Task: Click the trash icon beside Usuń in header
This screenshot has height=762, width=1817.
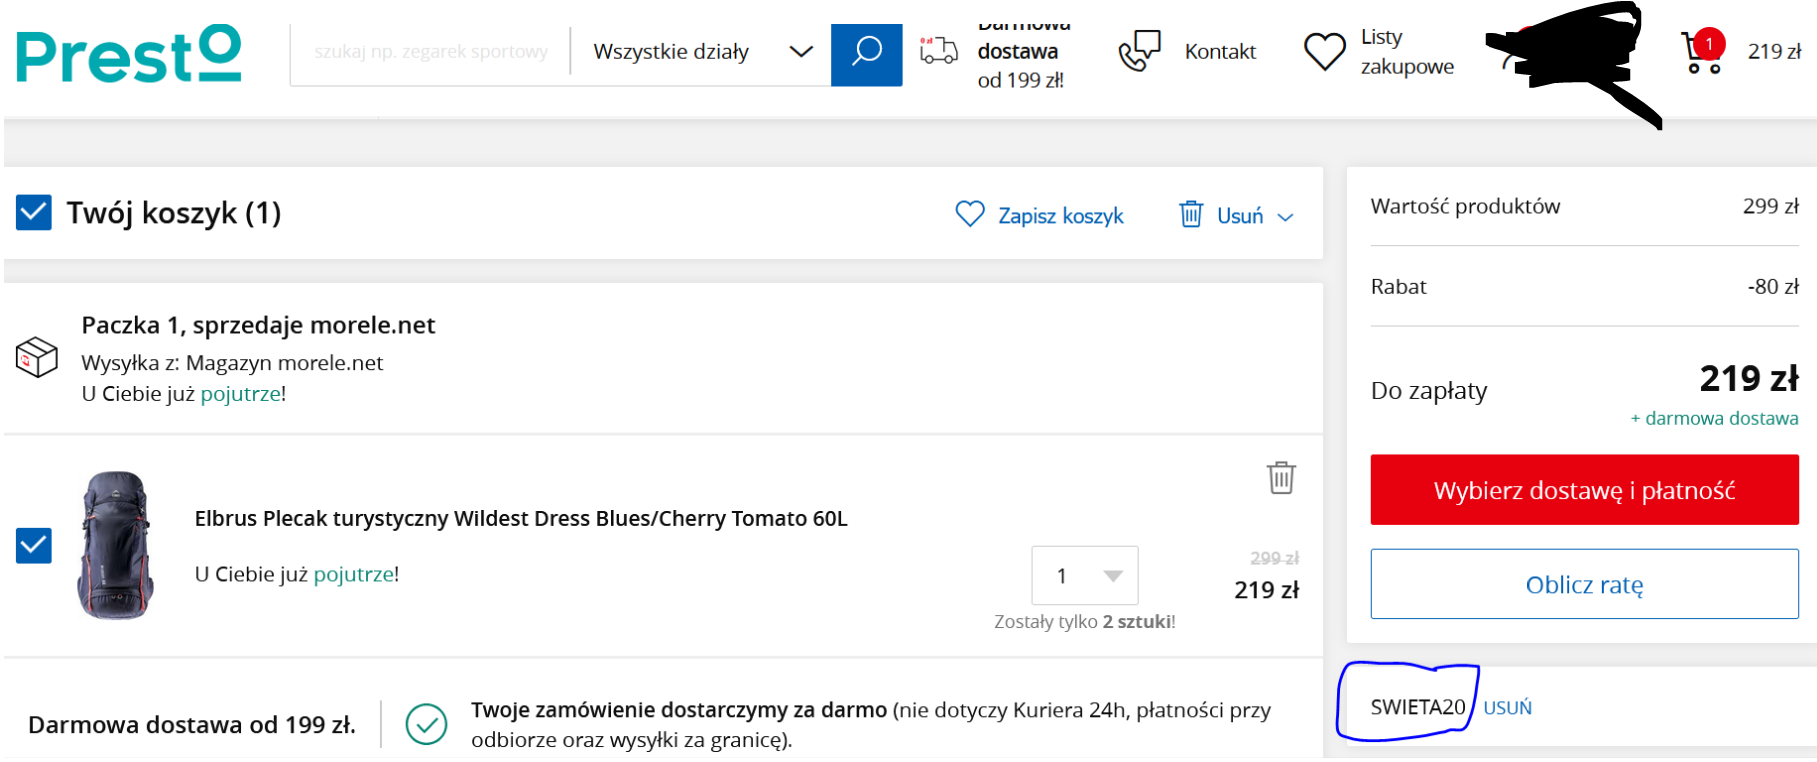Action: pyautogui.click(x=1191, y=214)
